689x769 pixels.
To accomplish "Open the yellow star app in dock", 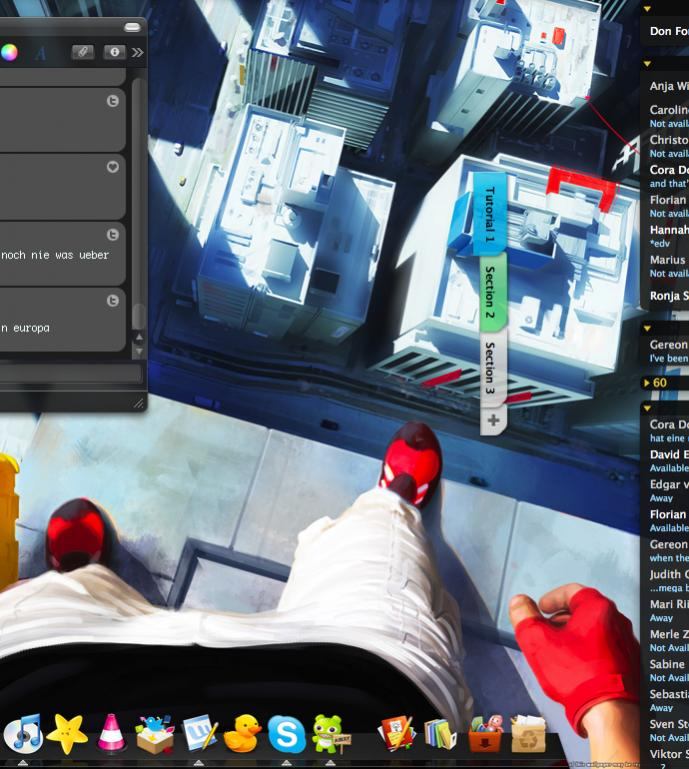I will (x=67, y=734).
